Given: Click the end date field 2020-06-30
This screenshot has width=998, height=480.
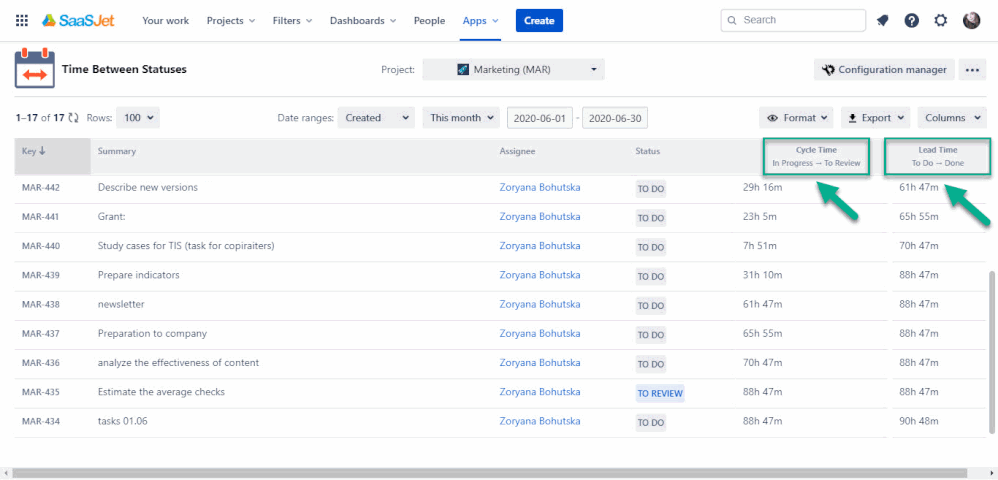Looking at the screenshot, I should click(x=615, y=118).
